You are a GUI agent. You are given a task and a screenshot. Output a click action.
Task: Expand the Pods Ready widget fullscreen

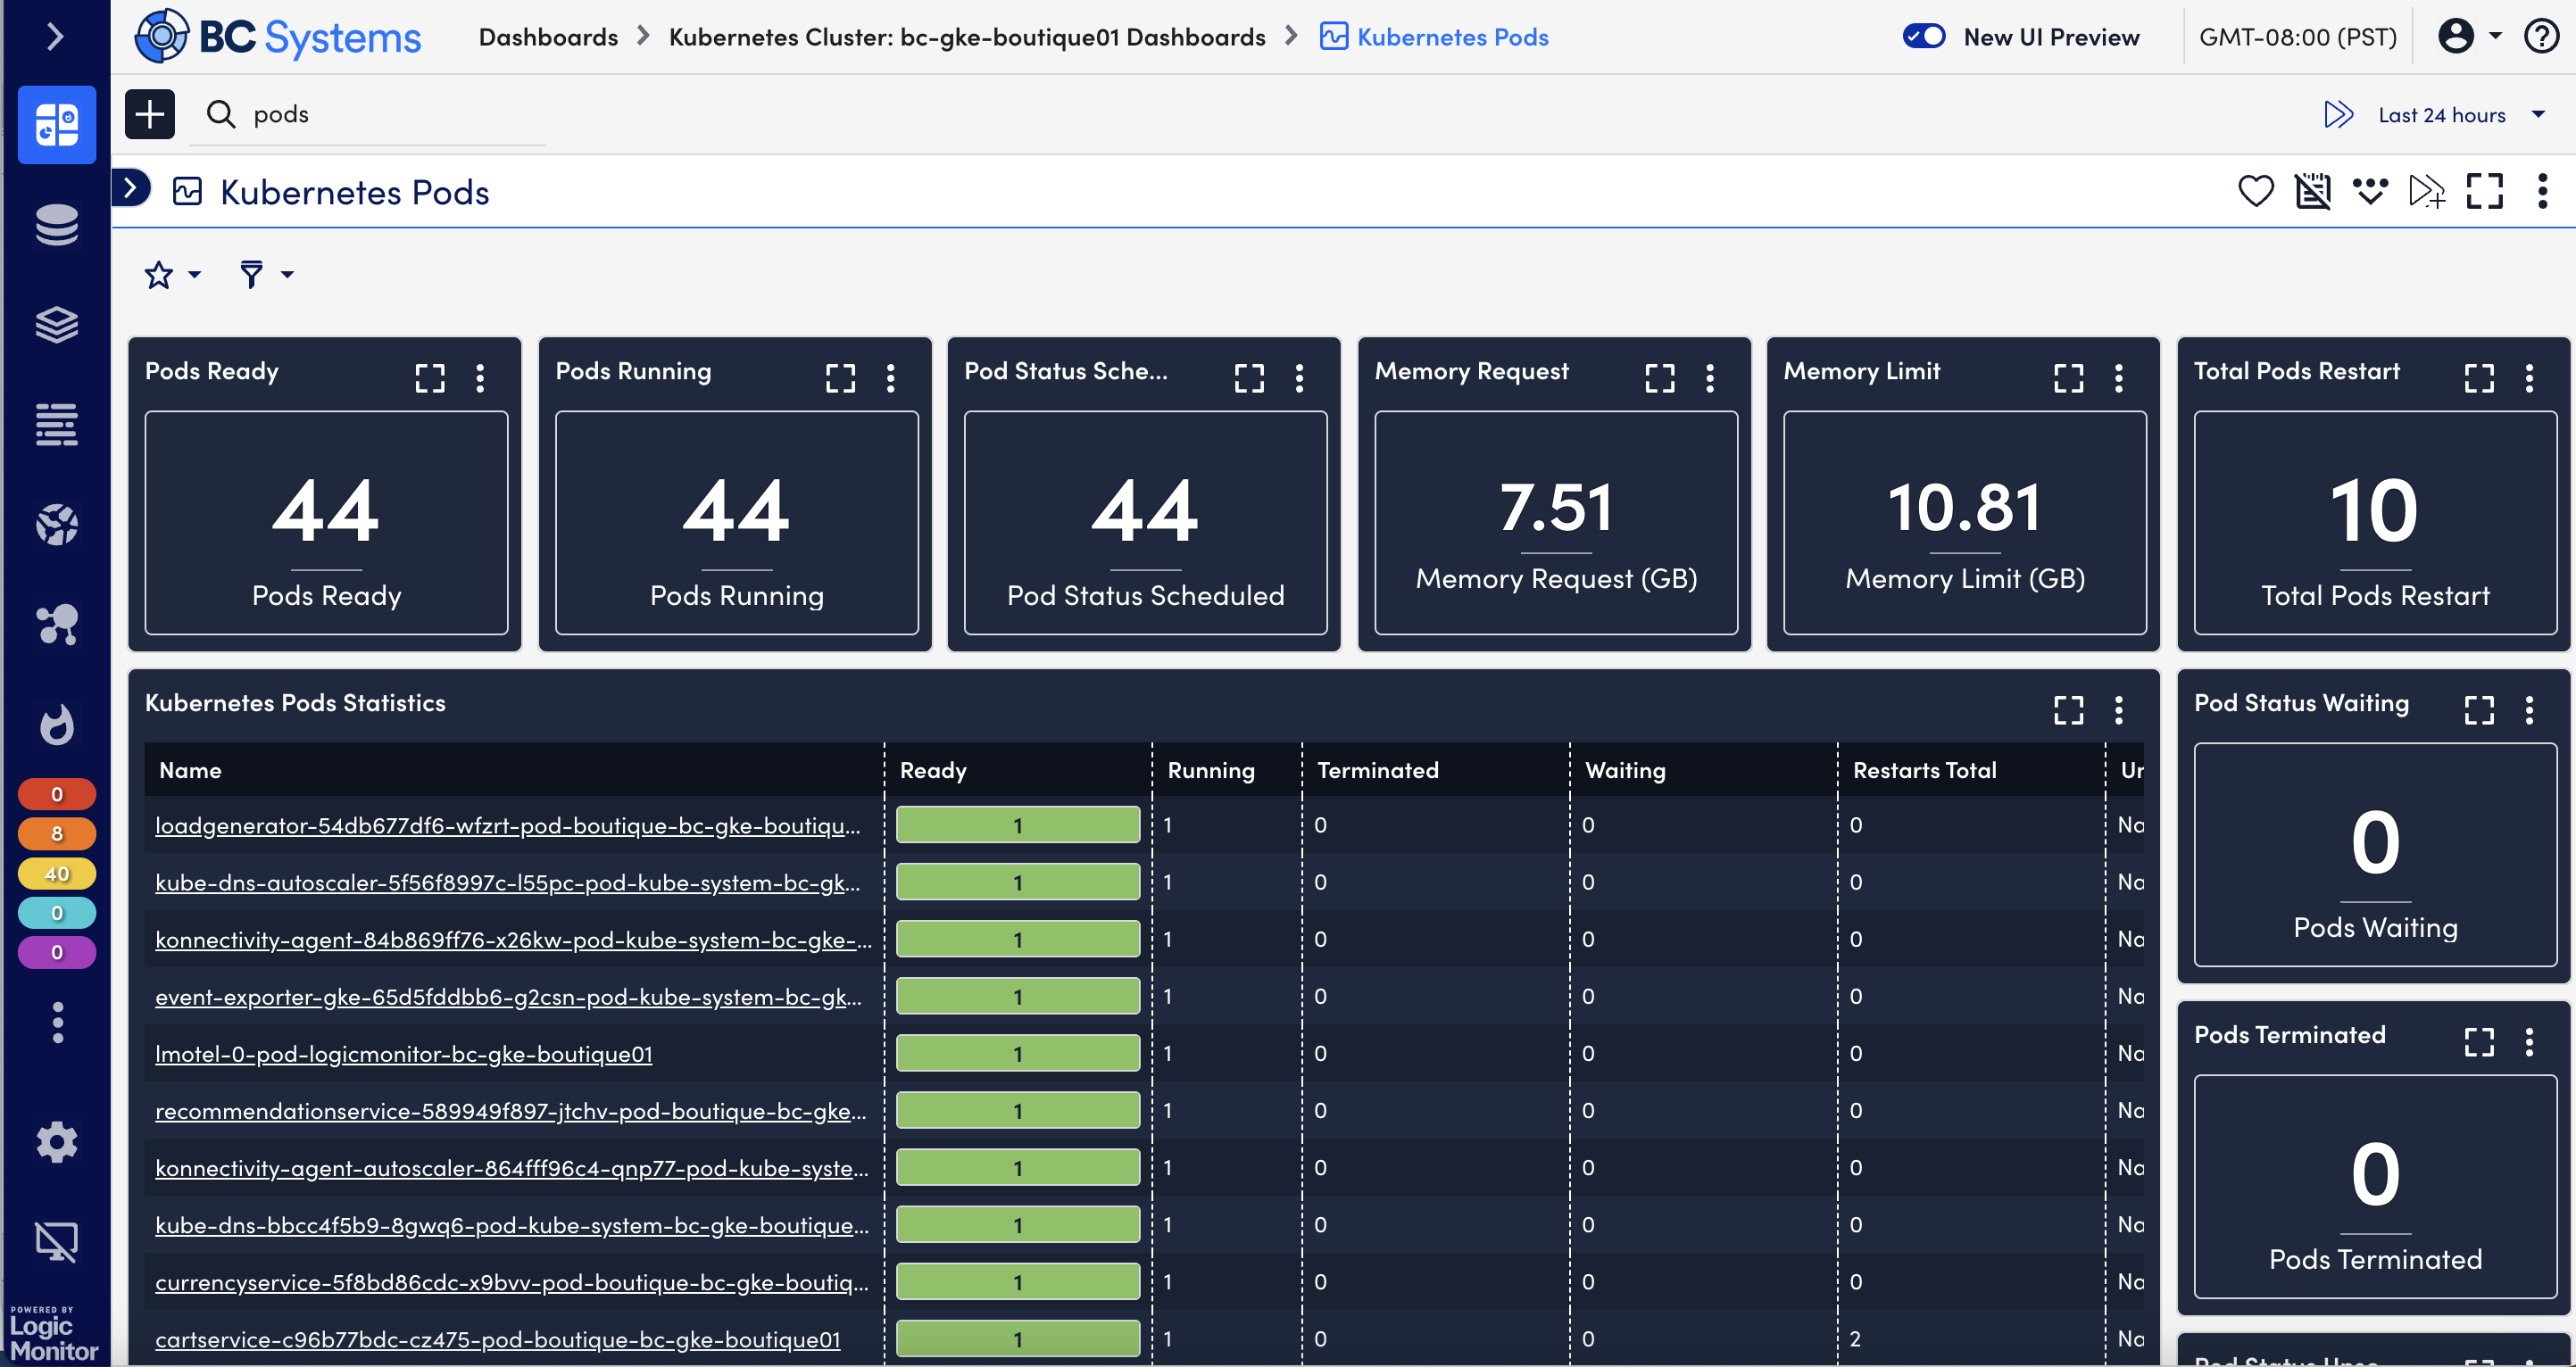(x=430, y=377)
